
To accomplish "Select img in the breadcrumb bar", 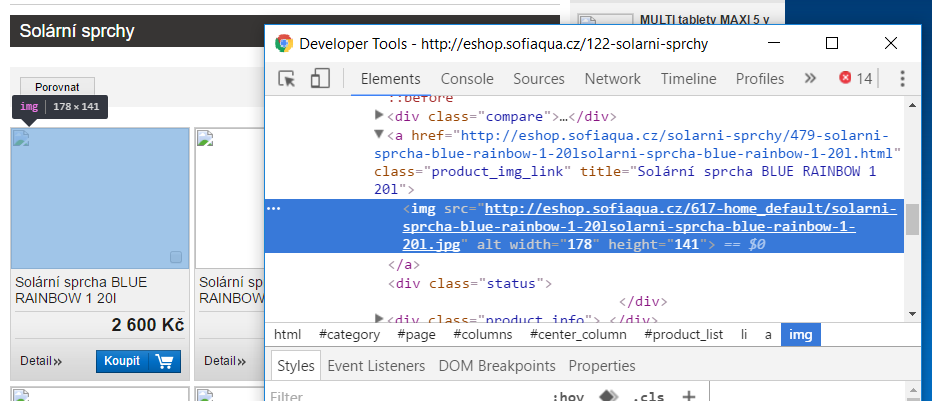I will coord(801,334).
